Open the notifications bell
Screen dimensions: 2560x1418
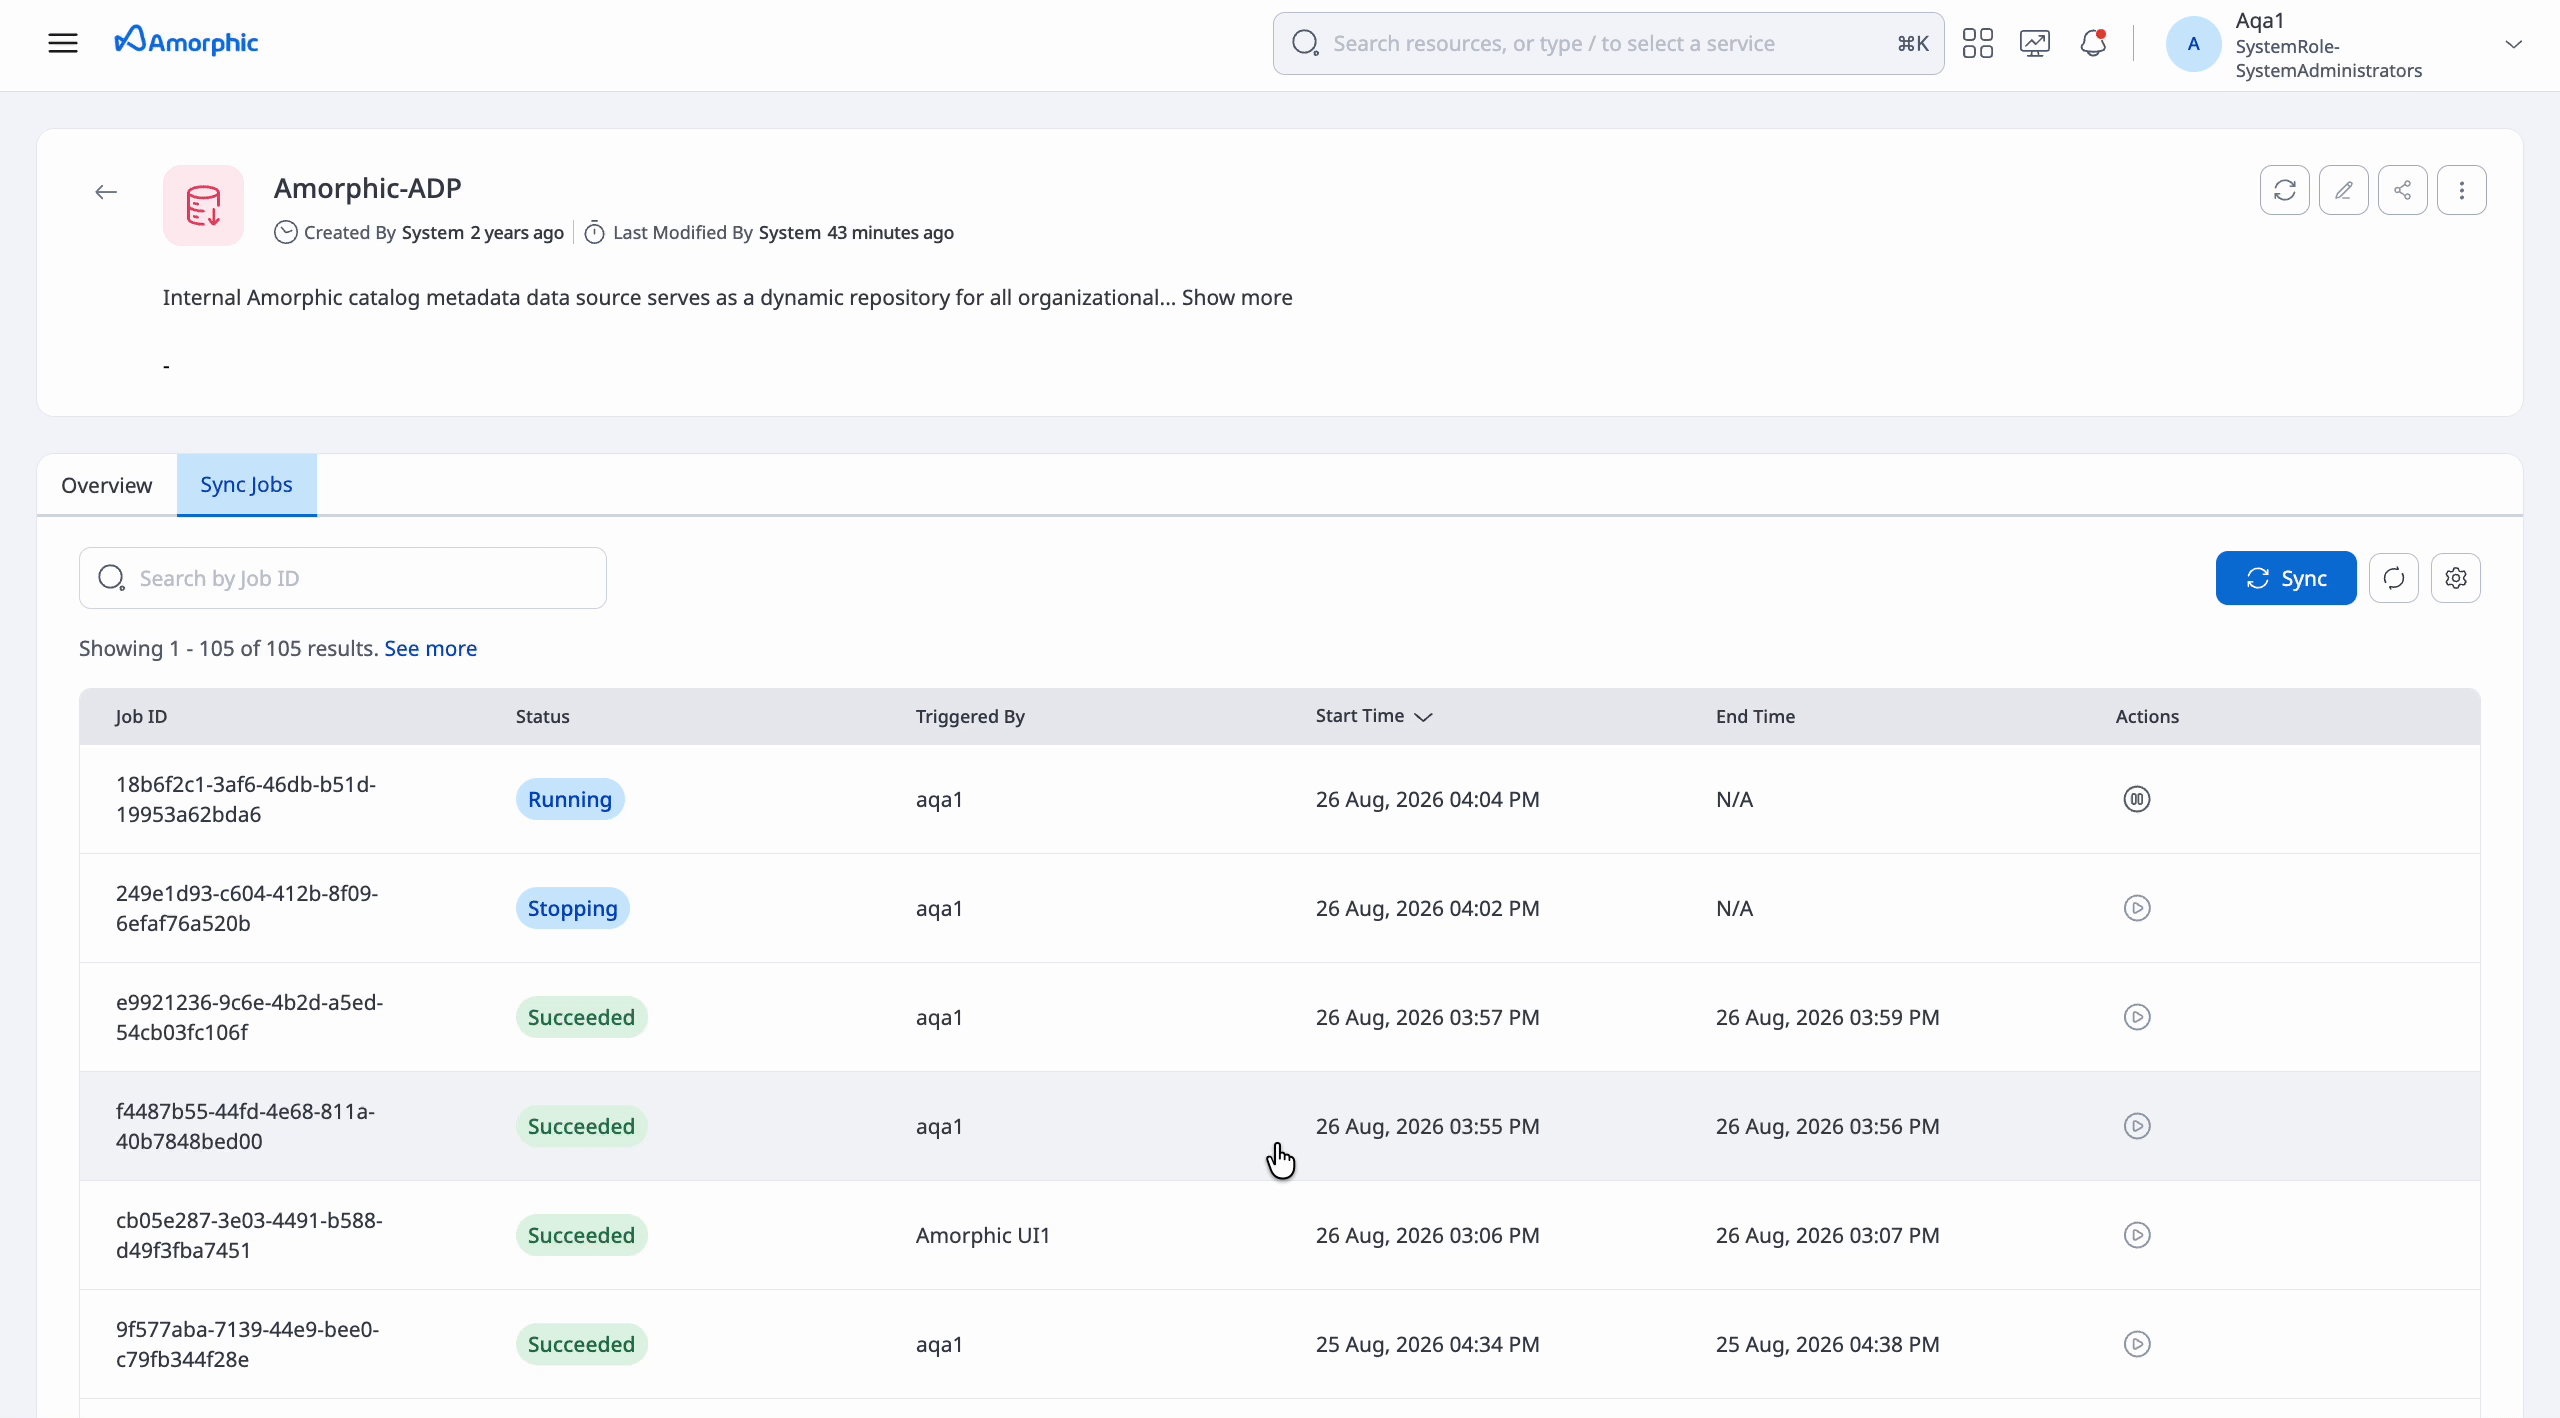[x=2093, y=43]
